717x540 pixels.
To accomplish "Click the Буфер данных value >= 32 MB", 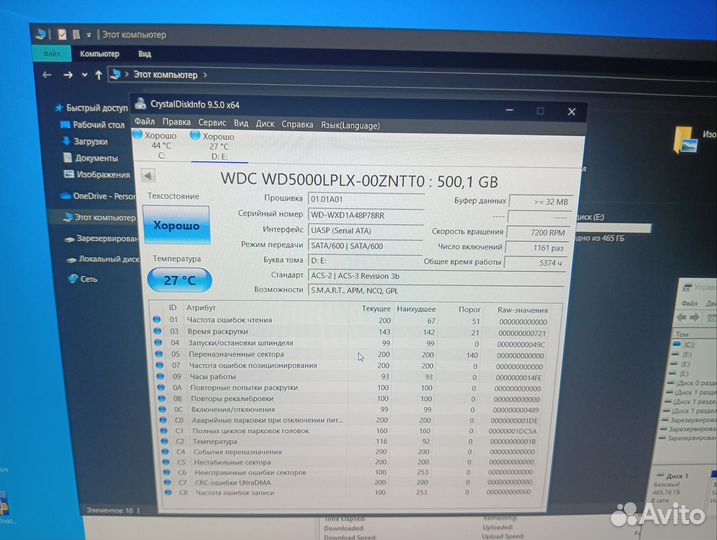I will [540, 202].
